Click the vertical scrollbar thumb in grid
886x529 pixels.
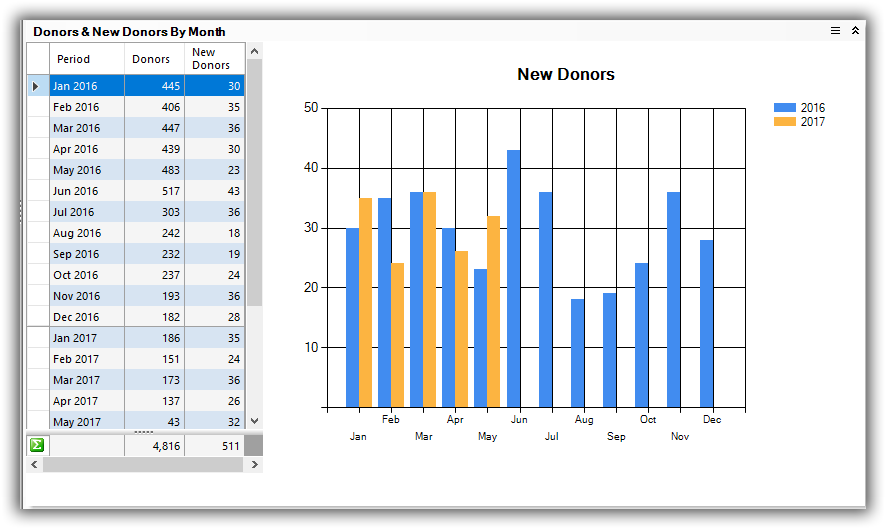coord(254,180)
